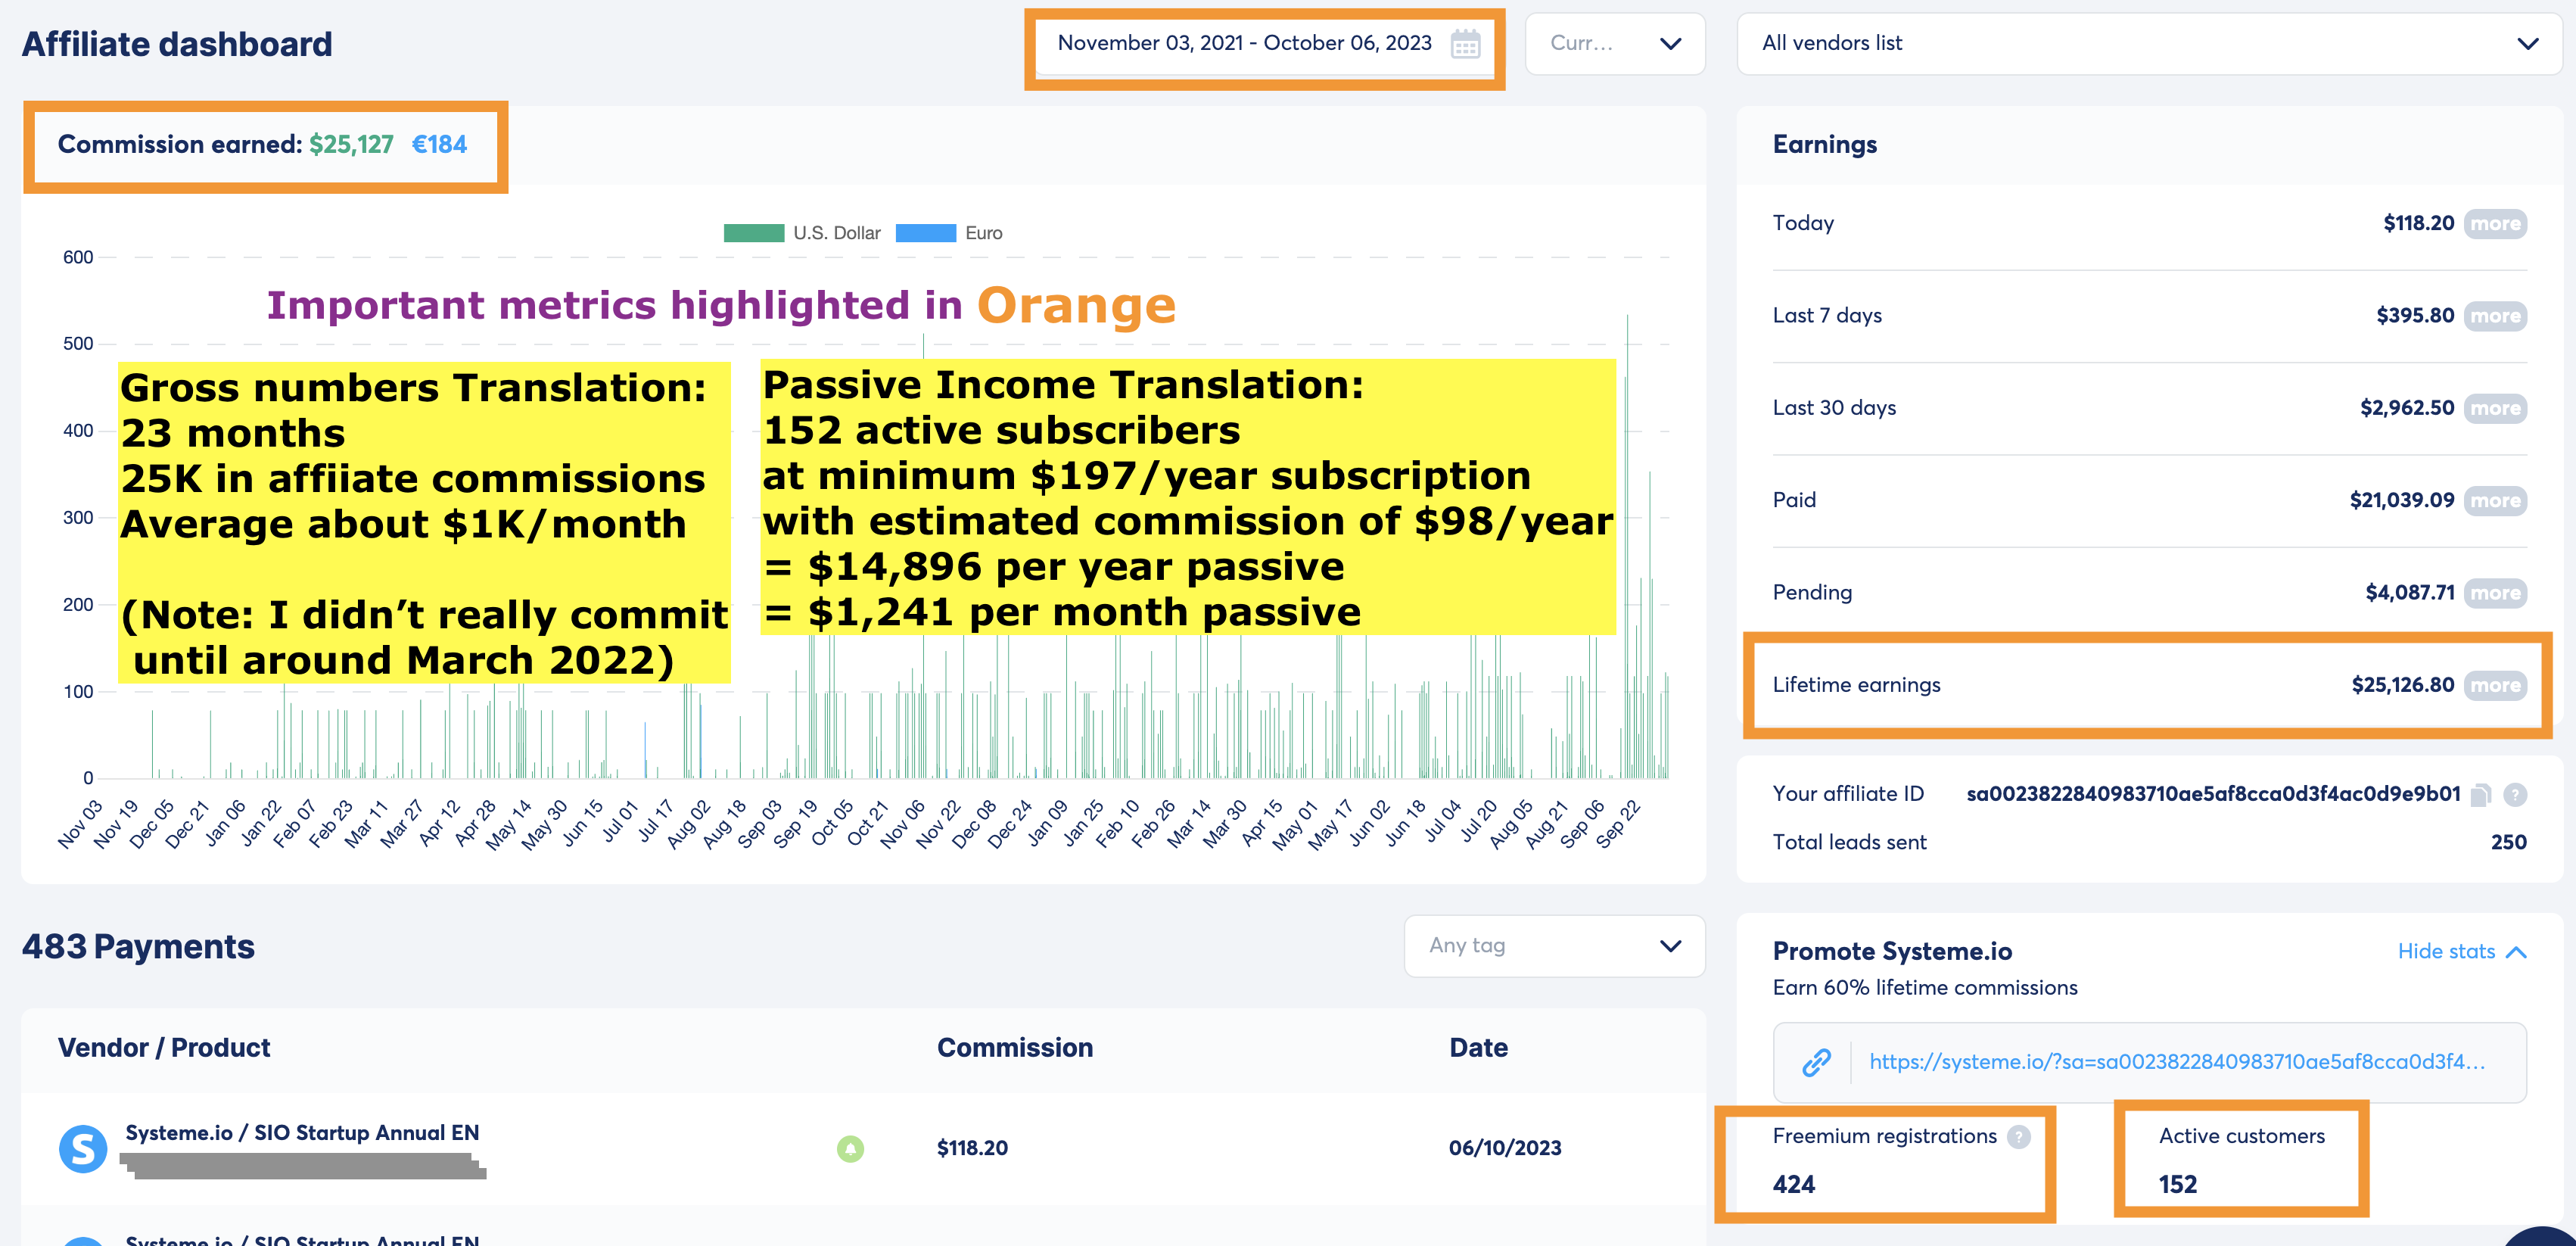
Task: Click the date range field
Action: [x=1264, y=44]
